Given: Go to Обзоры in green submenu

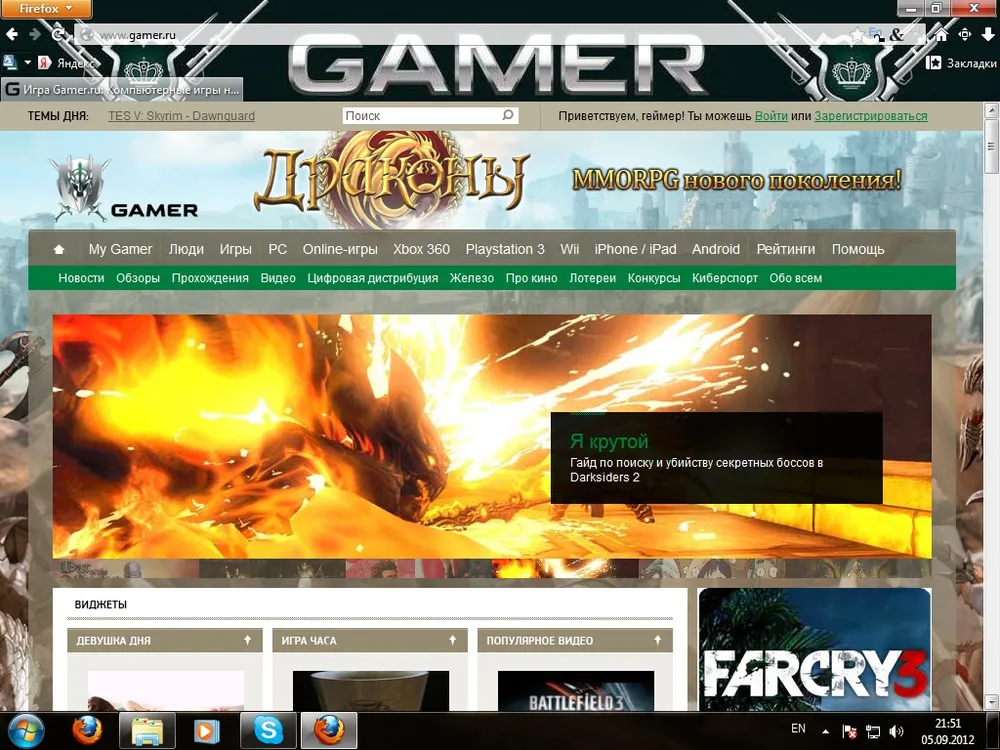Looking at the screenshot, I should point(138,278).
